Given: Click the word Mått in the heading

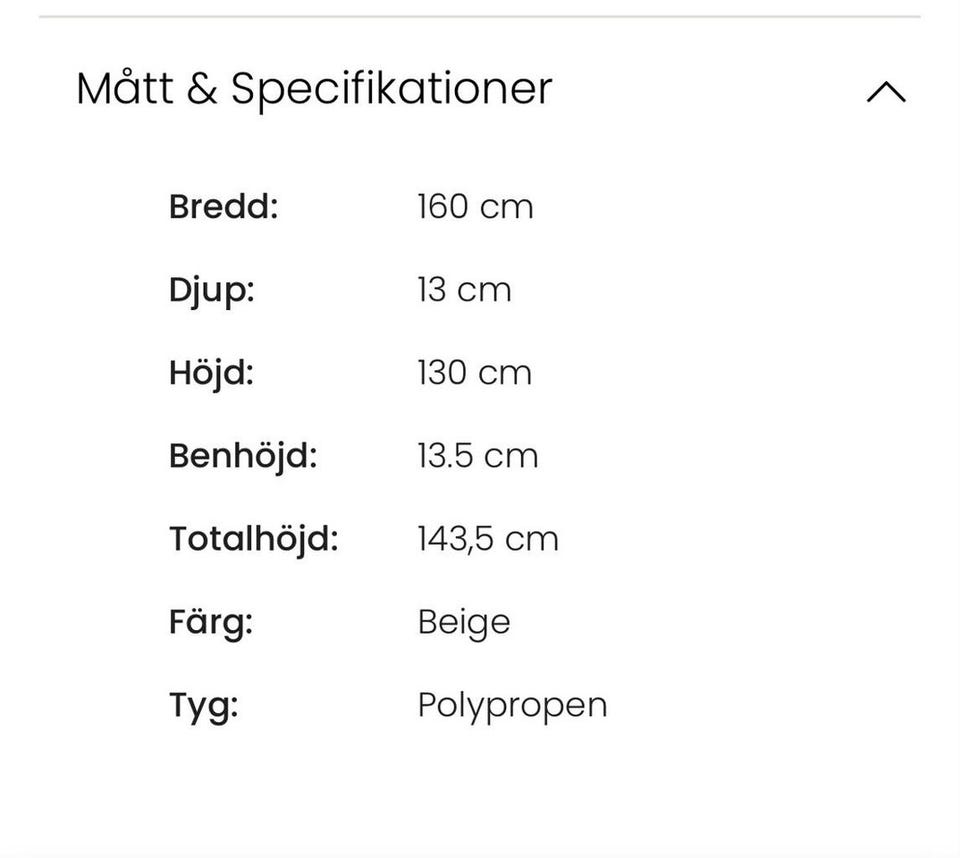Looking at the screenshot, I should 124,88.
